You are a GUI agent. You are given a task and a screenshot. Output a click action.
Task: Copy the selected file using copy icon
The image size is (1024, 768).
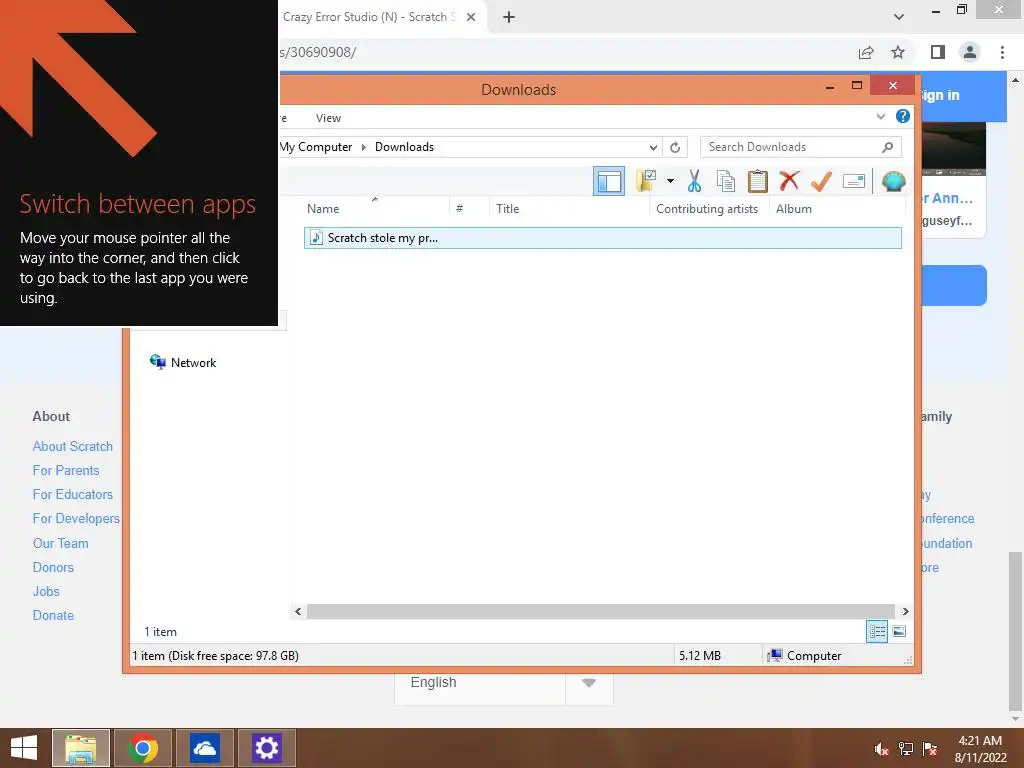point(726,181)
